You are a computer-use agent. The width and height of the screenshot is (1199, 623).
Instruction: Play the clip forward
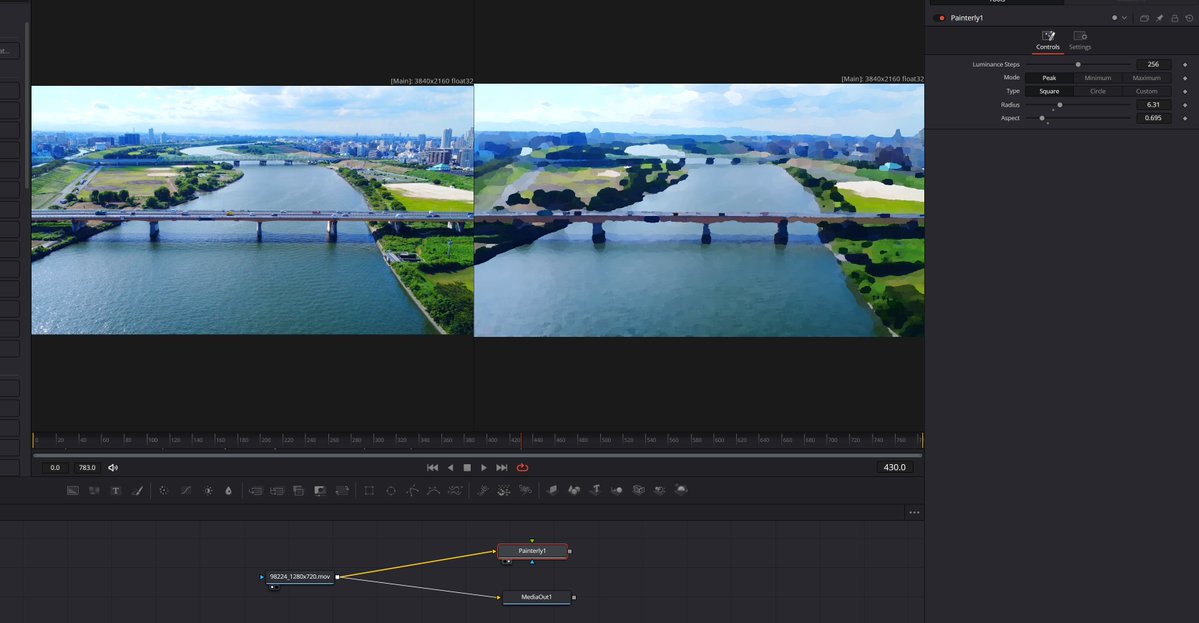coord(483,468)
